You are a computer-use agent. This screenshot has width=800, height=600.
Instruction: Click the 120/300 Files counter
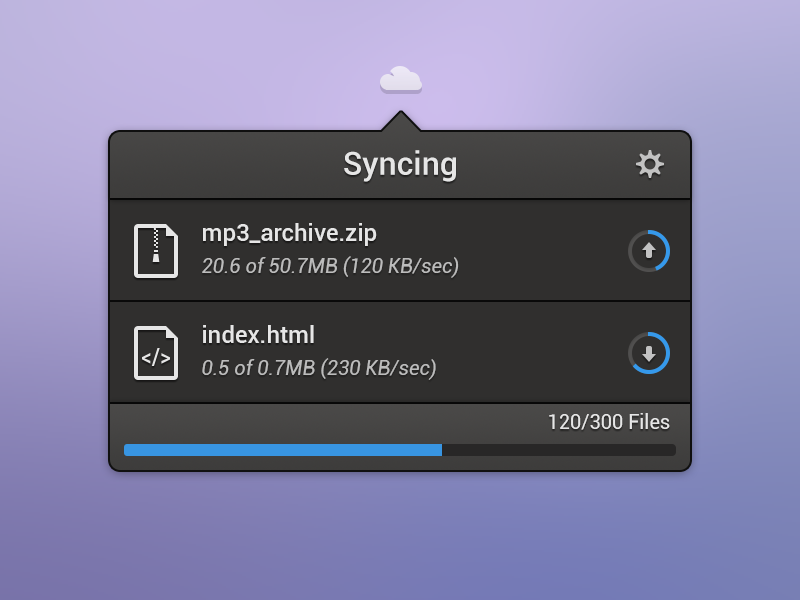[x=608, y=422]
